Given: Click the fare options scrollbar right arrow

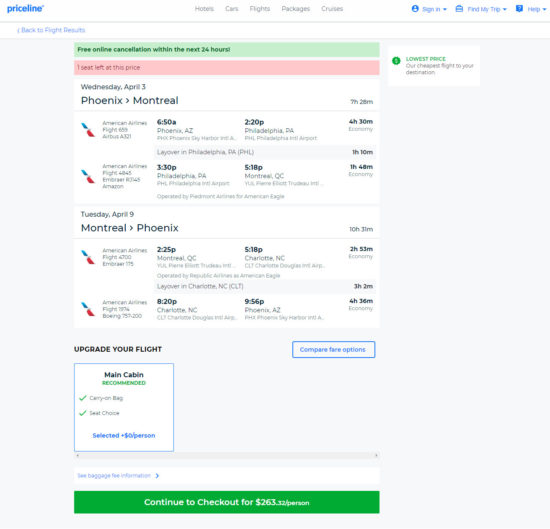Looking at the screenshot, I should (376, 455).
